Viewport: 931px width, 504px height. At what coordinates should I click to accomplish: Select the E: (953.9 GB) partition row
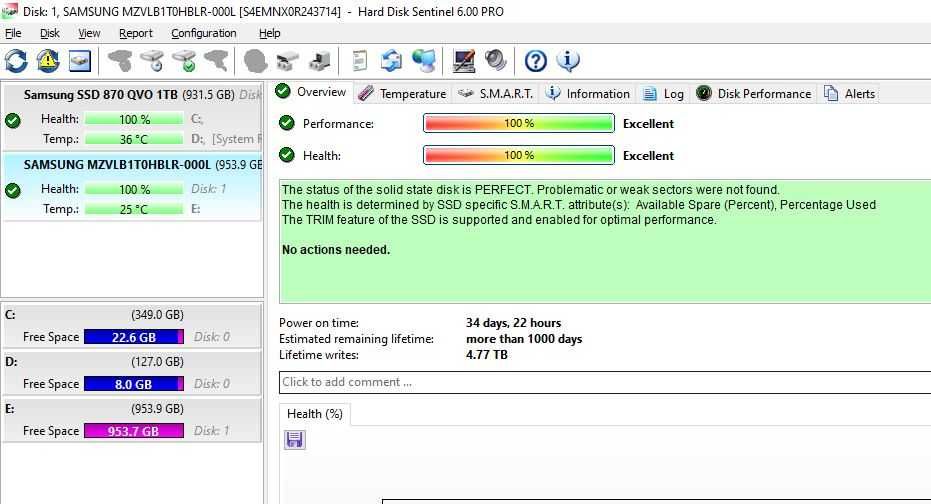(132, 420)
